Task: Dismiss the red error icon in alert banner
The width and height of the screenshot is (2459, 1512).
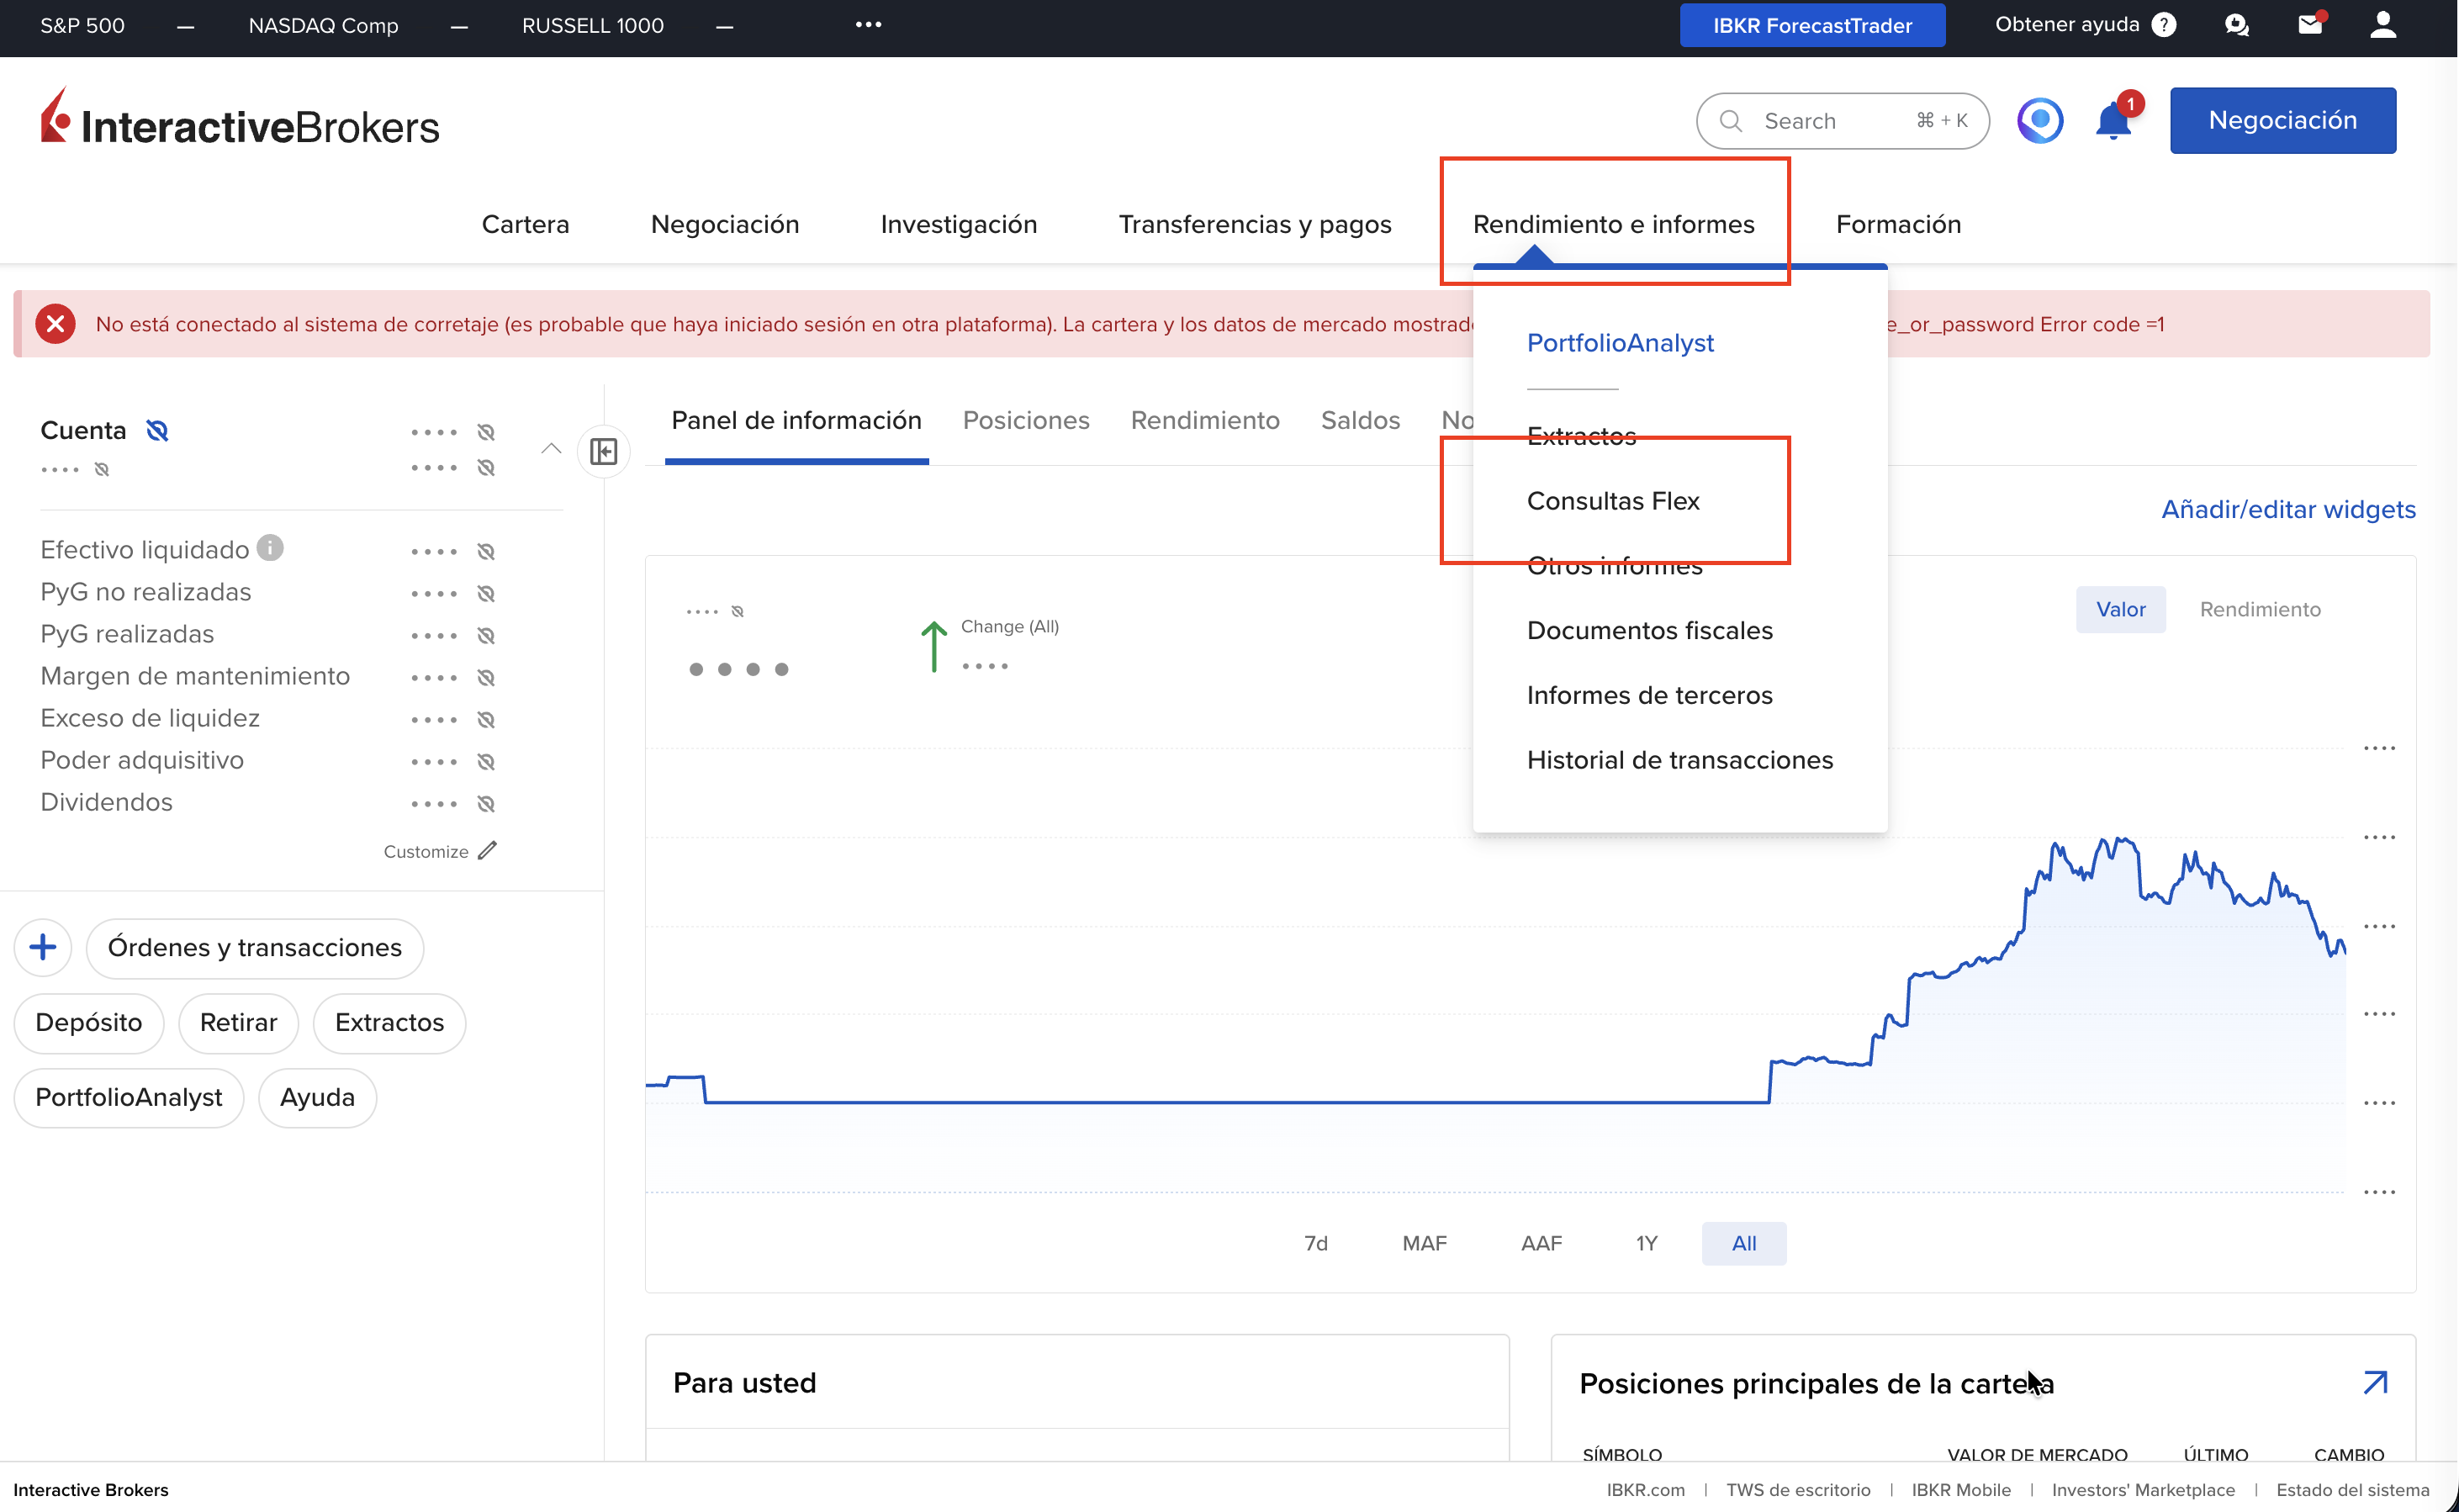Action: coord(56,324)
